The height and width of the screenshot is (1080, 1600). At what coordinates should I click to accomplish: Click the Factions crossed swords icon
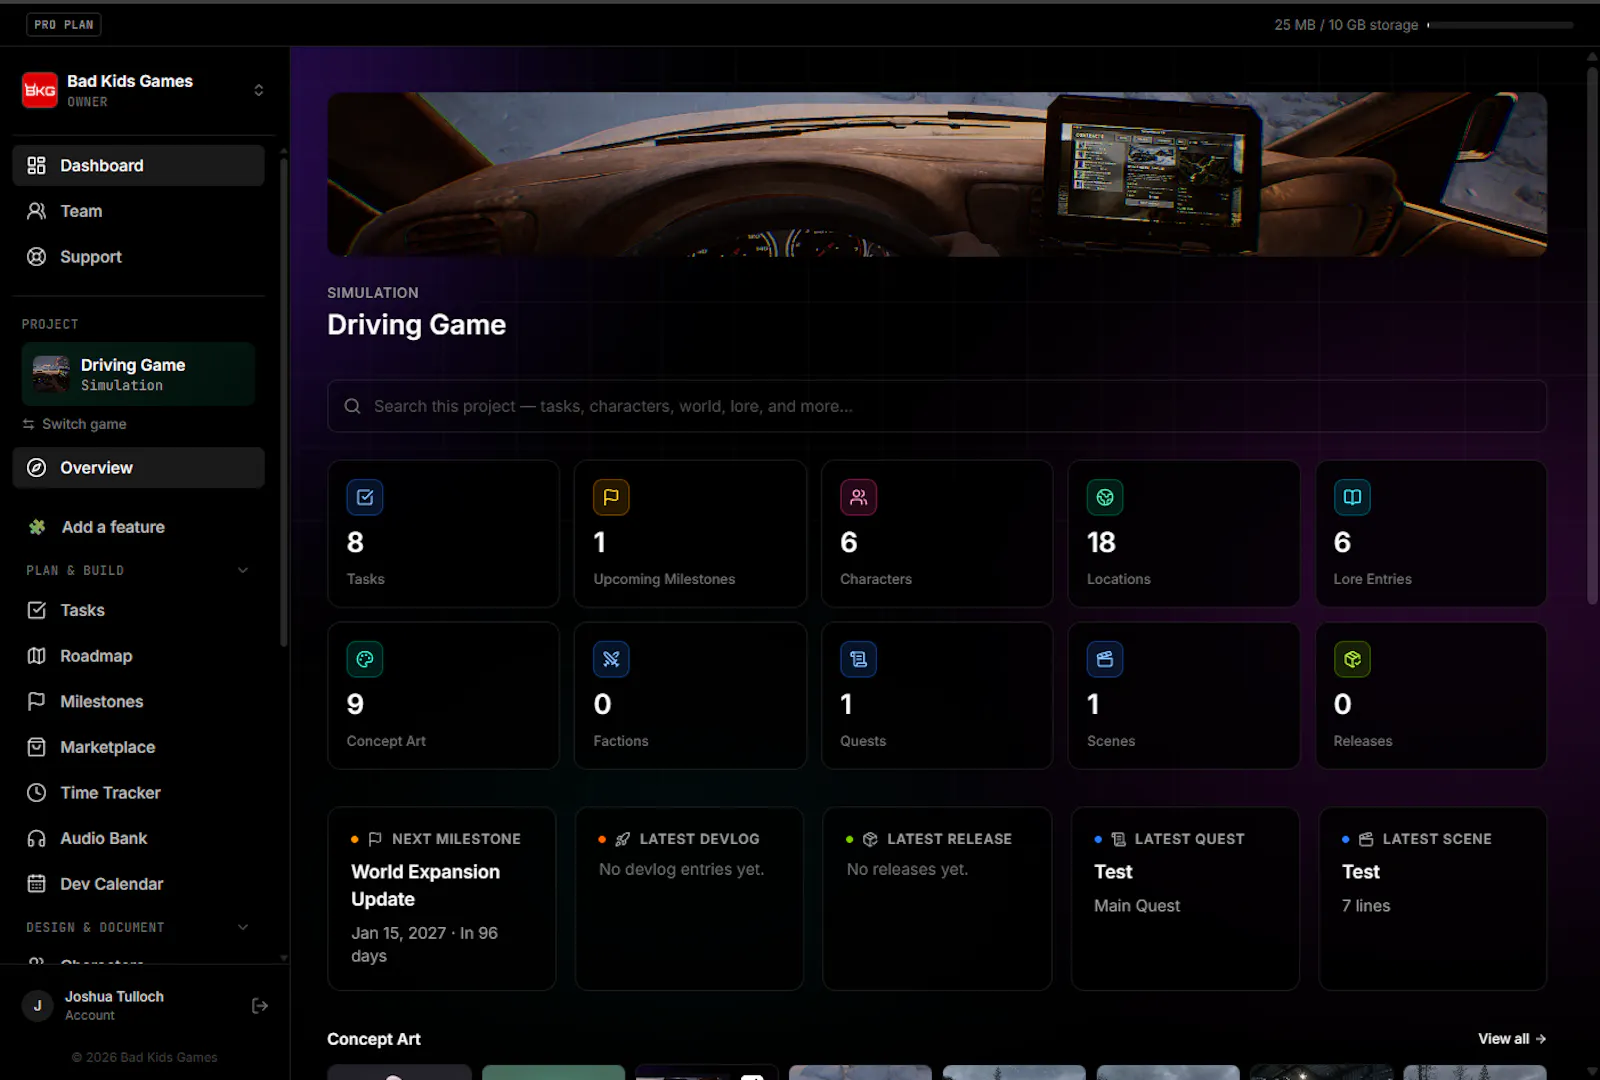[611, 659]
